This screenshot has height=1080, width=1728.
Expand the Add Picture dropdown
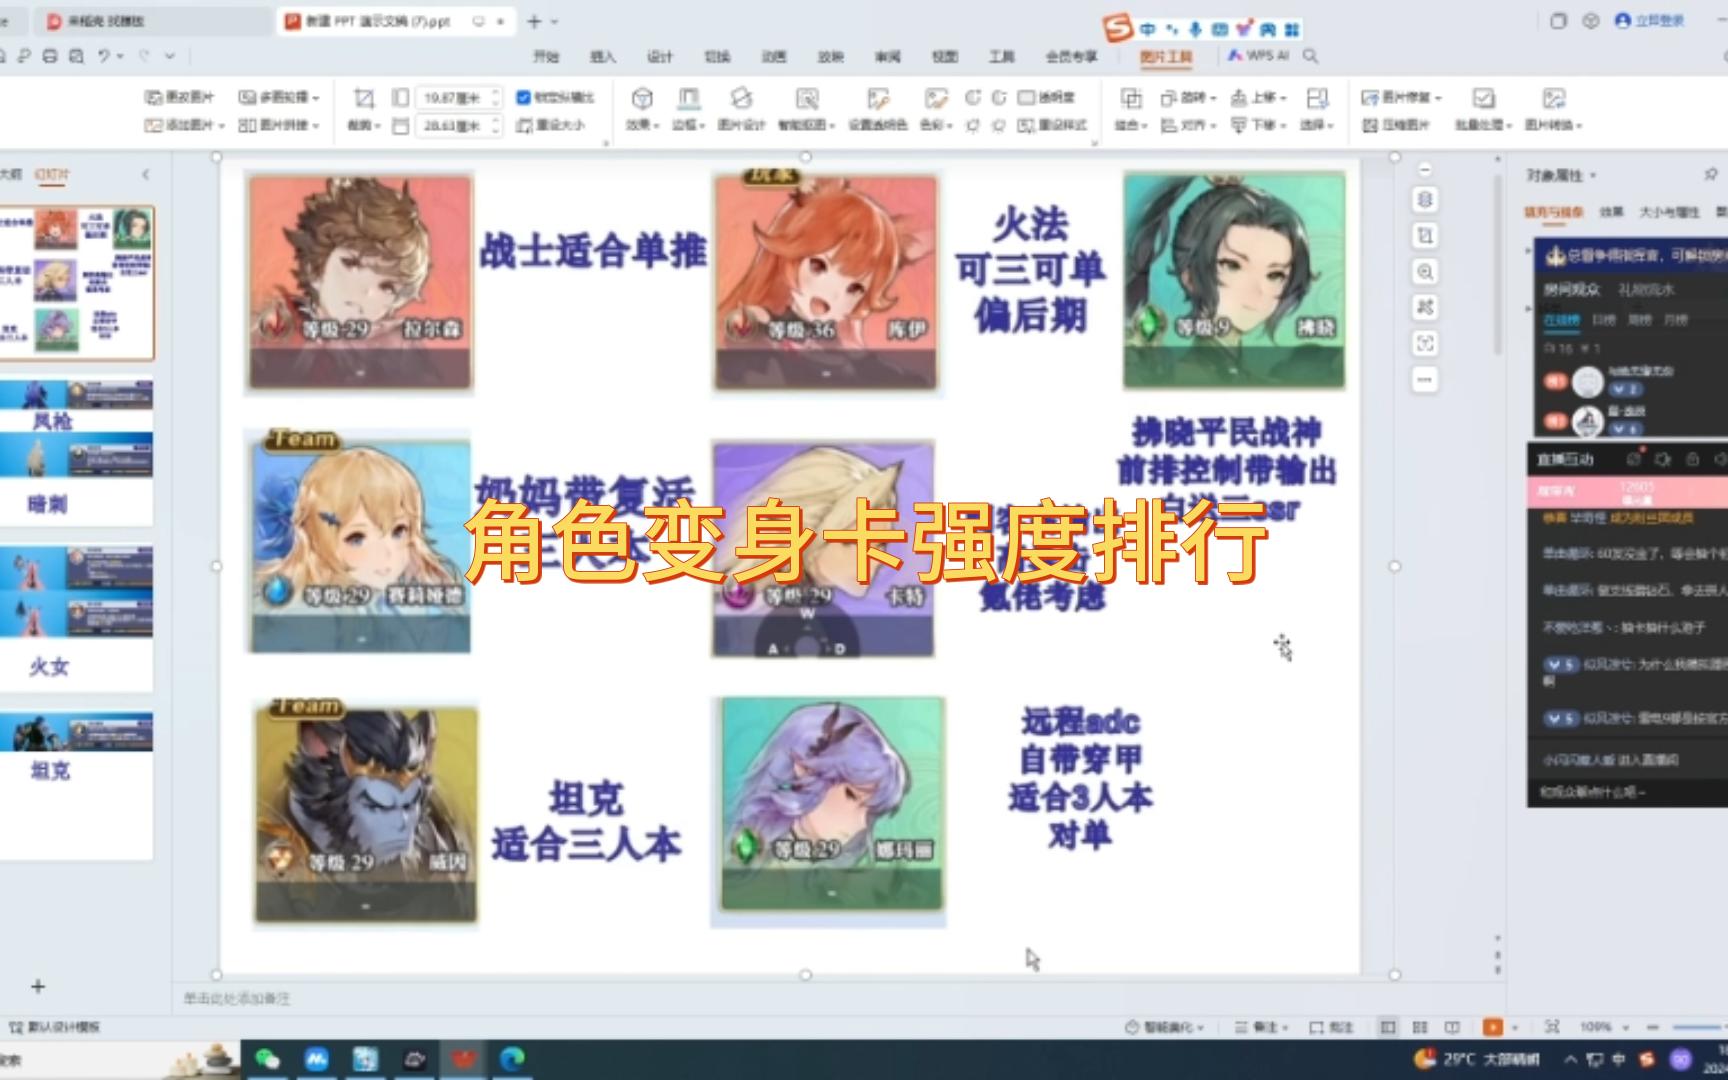(x=220, y=126)
